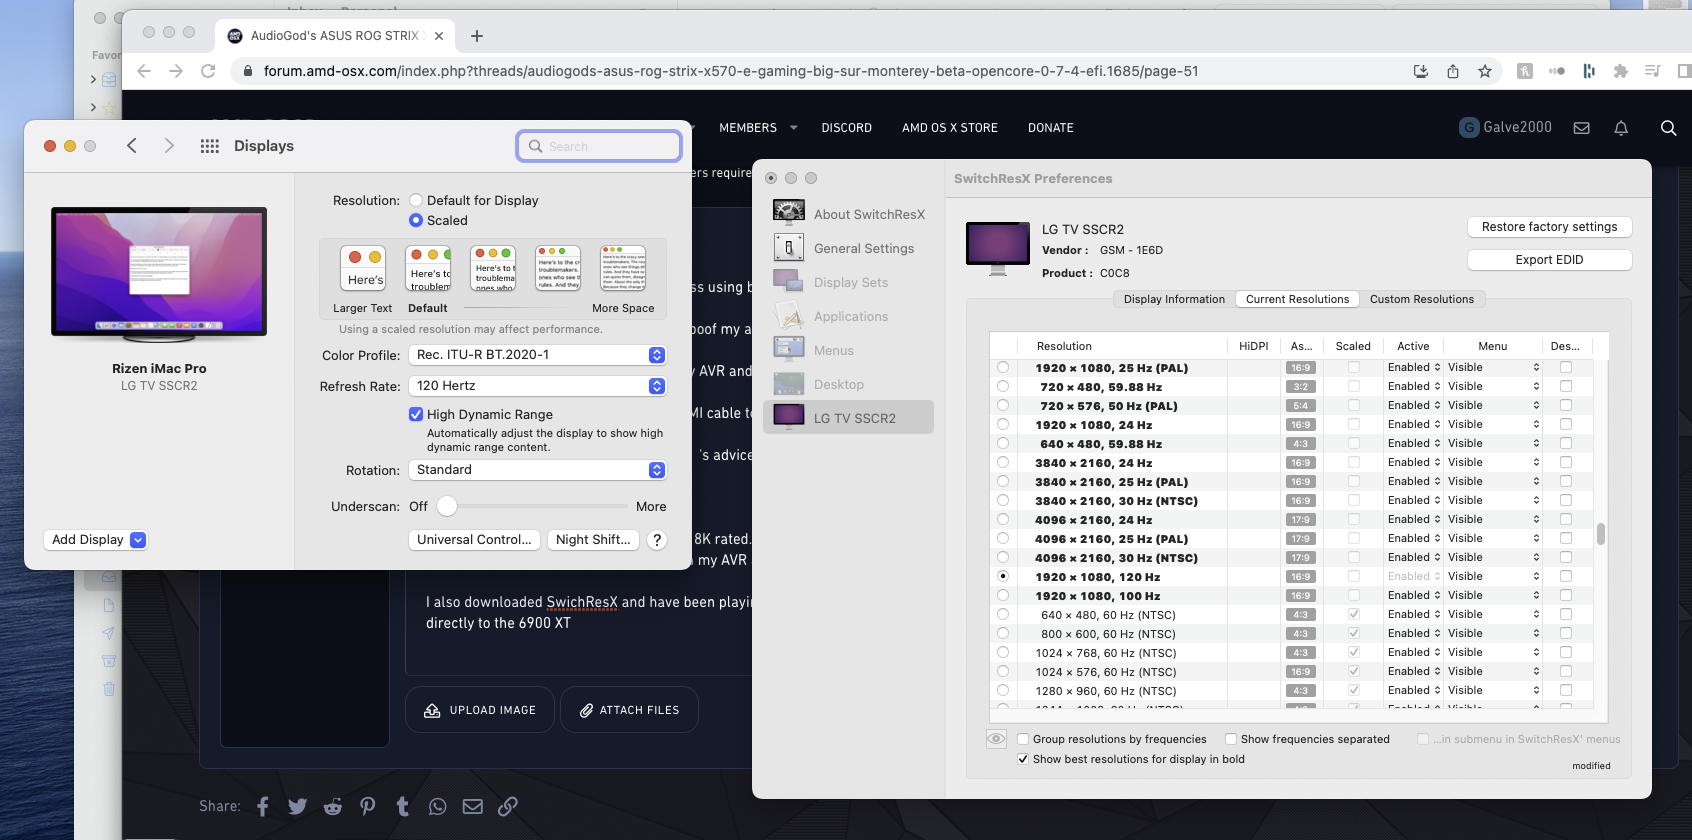
Task: Click the browser reload page icon
Action: click(x=208, y=71)
